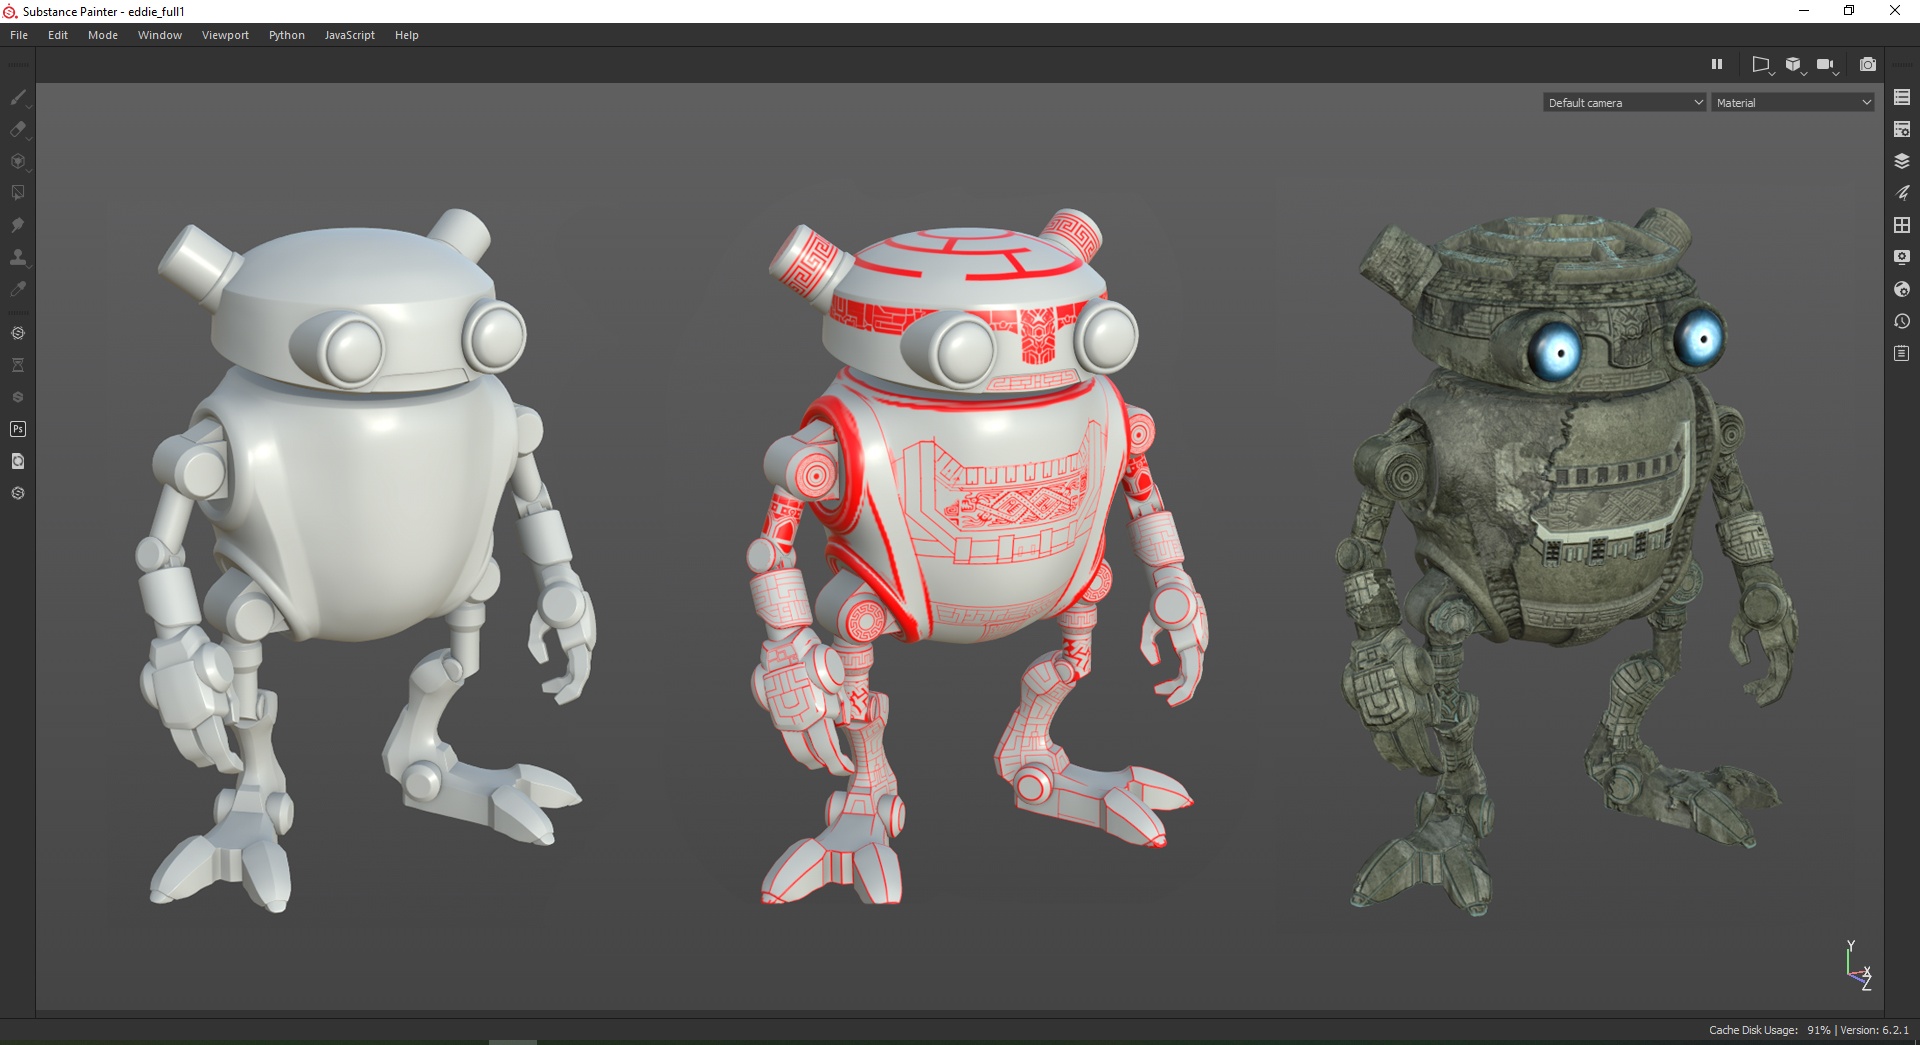Select the Polygon Fill tool
Screen dimensions: 1920x1045
pos(18,193)
